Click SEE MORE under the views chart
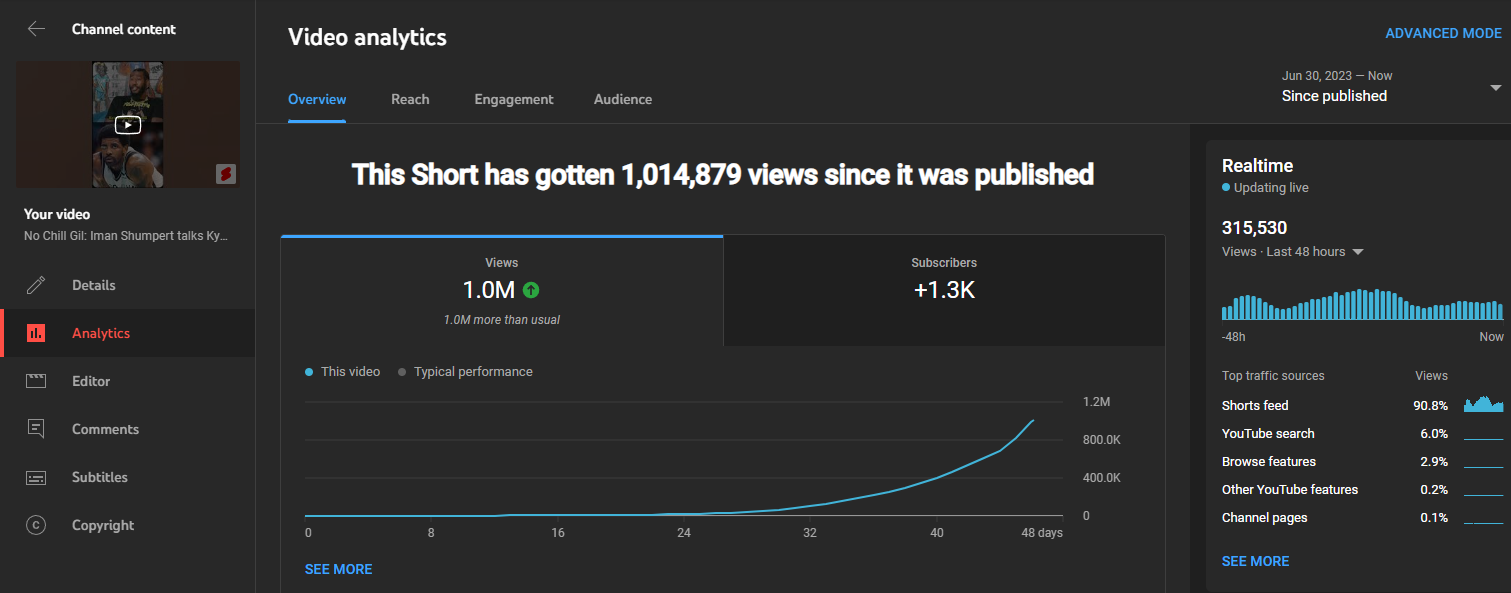1511x593 pixels. point(338,569)
